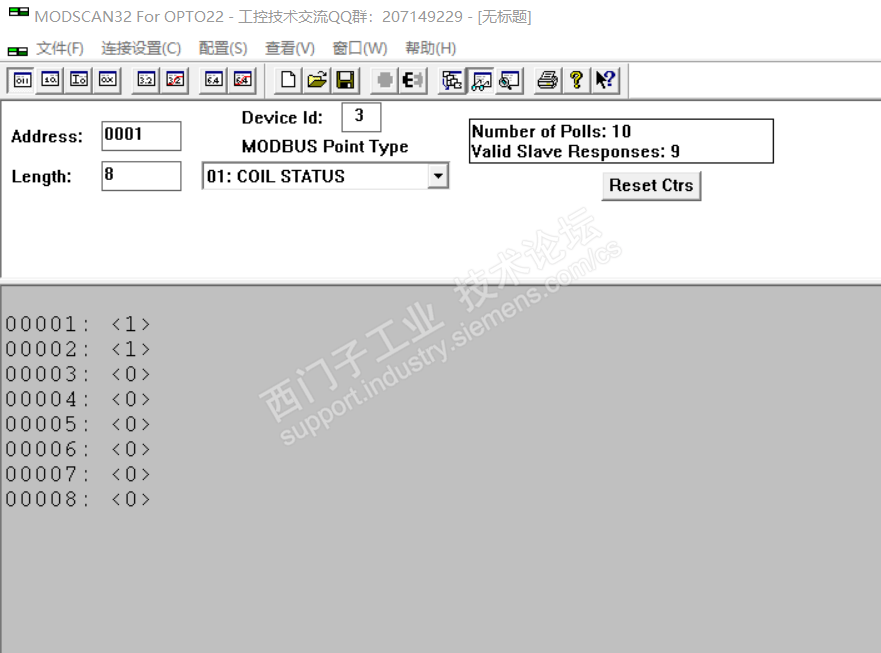Click the Address input field
This screenshot has height=653, width=881.
coord(141,135)
